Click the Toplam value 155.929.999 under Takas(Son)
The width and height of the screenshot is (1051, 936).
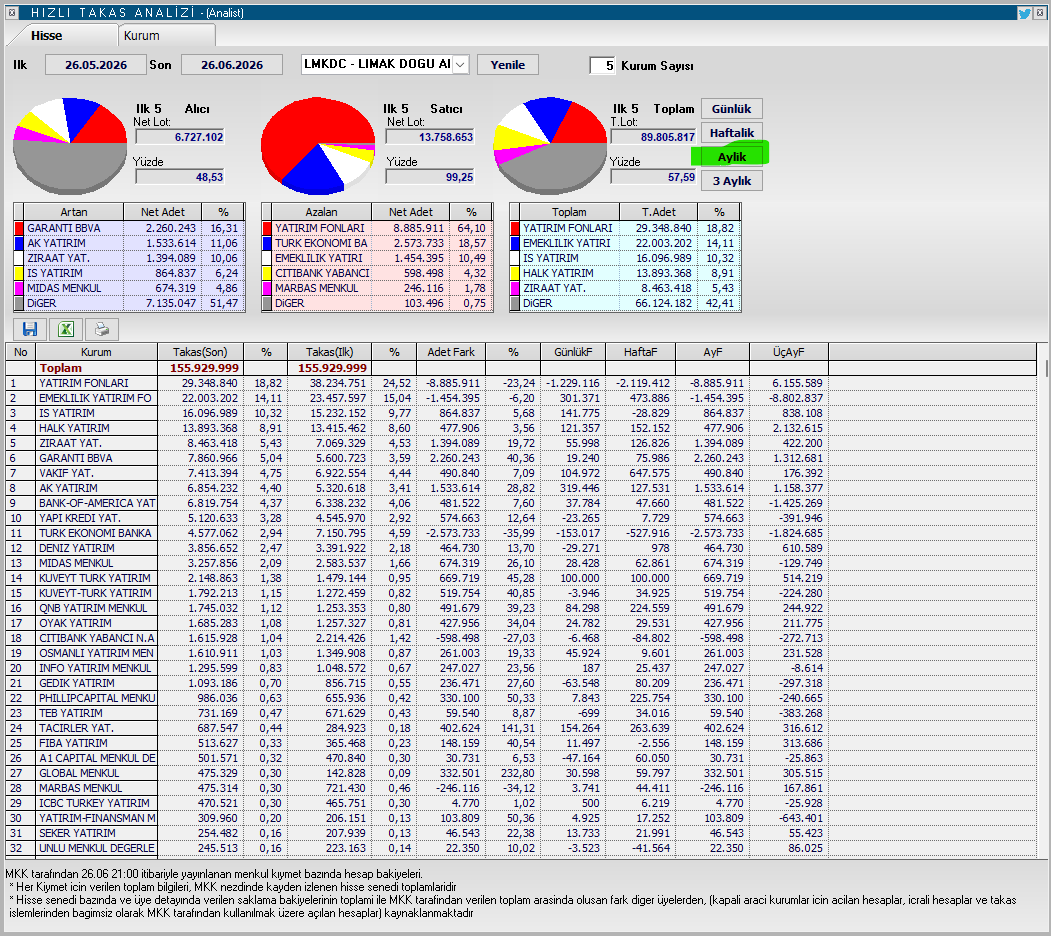click(x=204, y=368)
